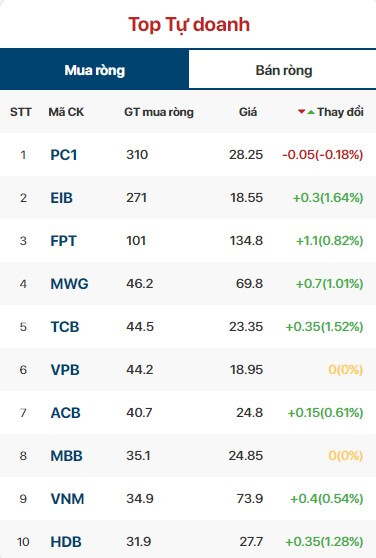
Task: Switch to the Bán ròng tab
Action: point(282,70)
